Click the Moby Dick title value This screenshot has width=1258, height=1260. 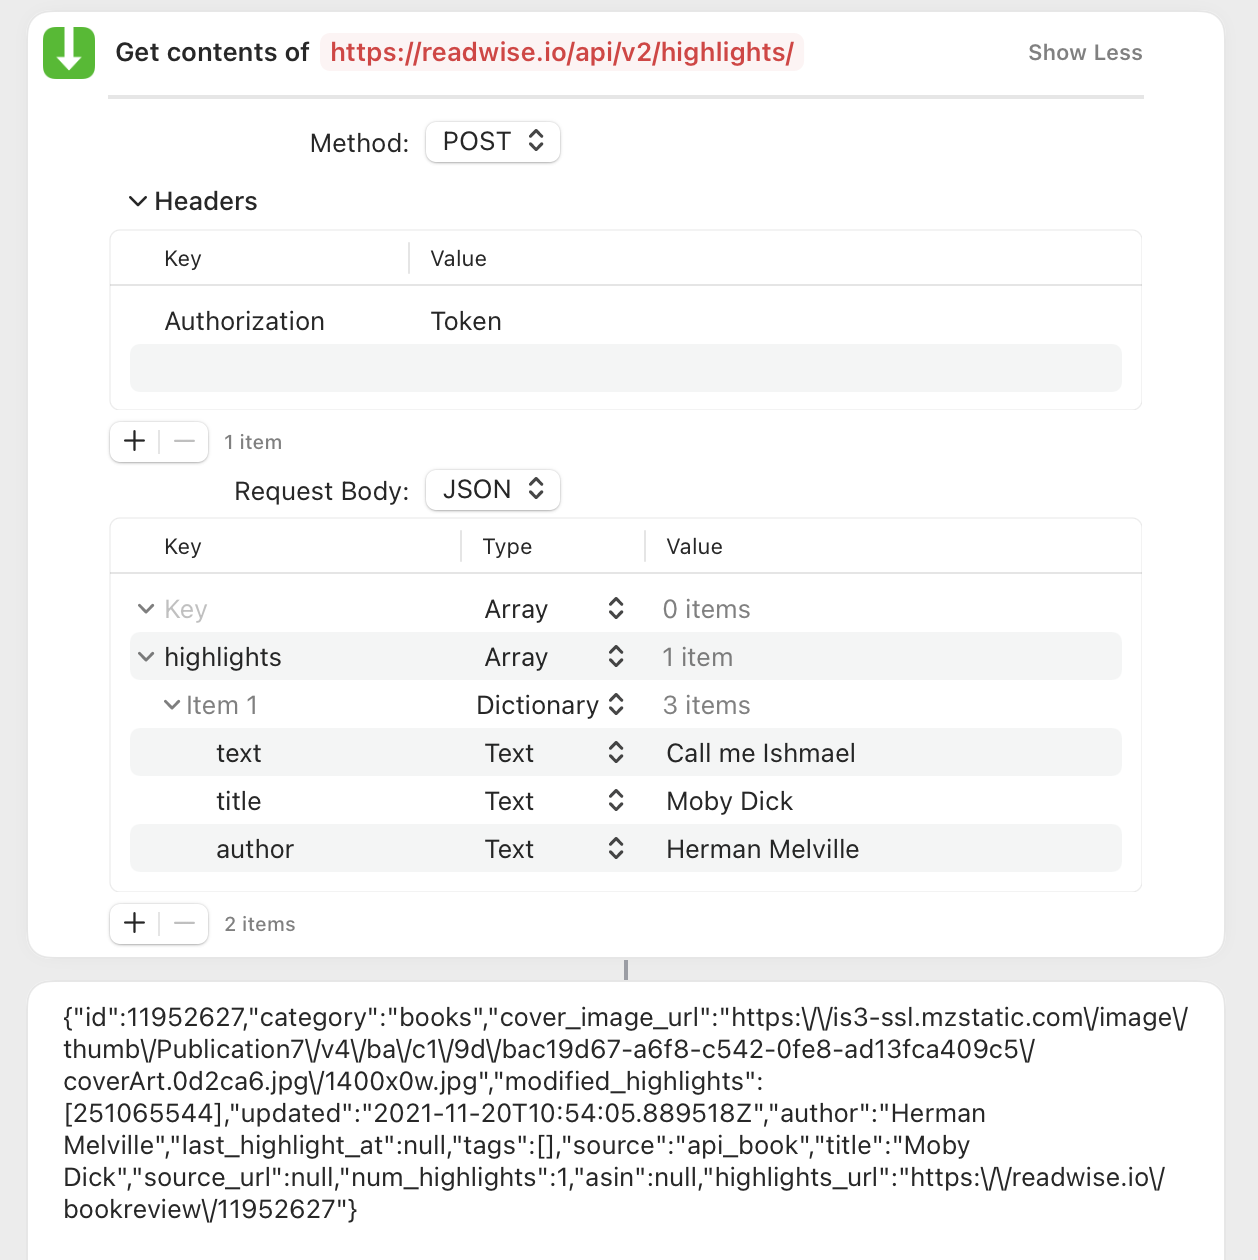point(729,801)
